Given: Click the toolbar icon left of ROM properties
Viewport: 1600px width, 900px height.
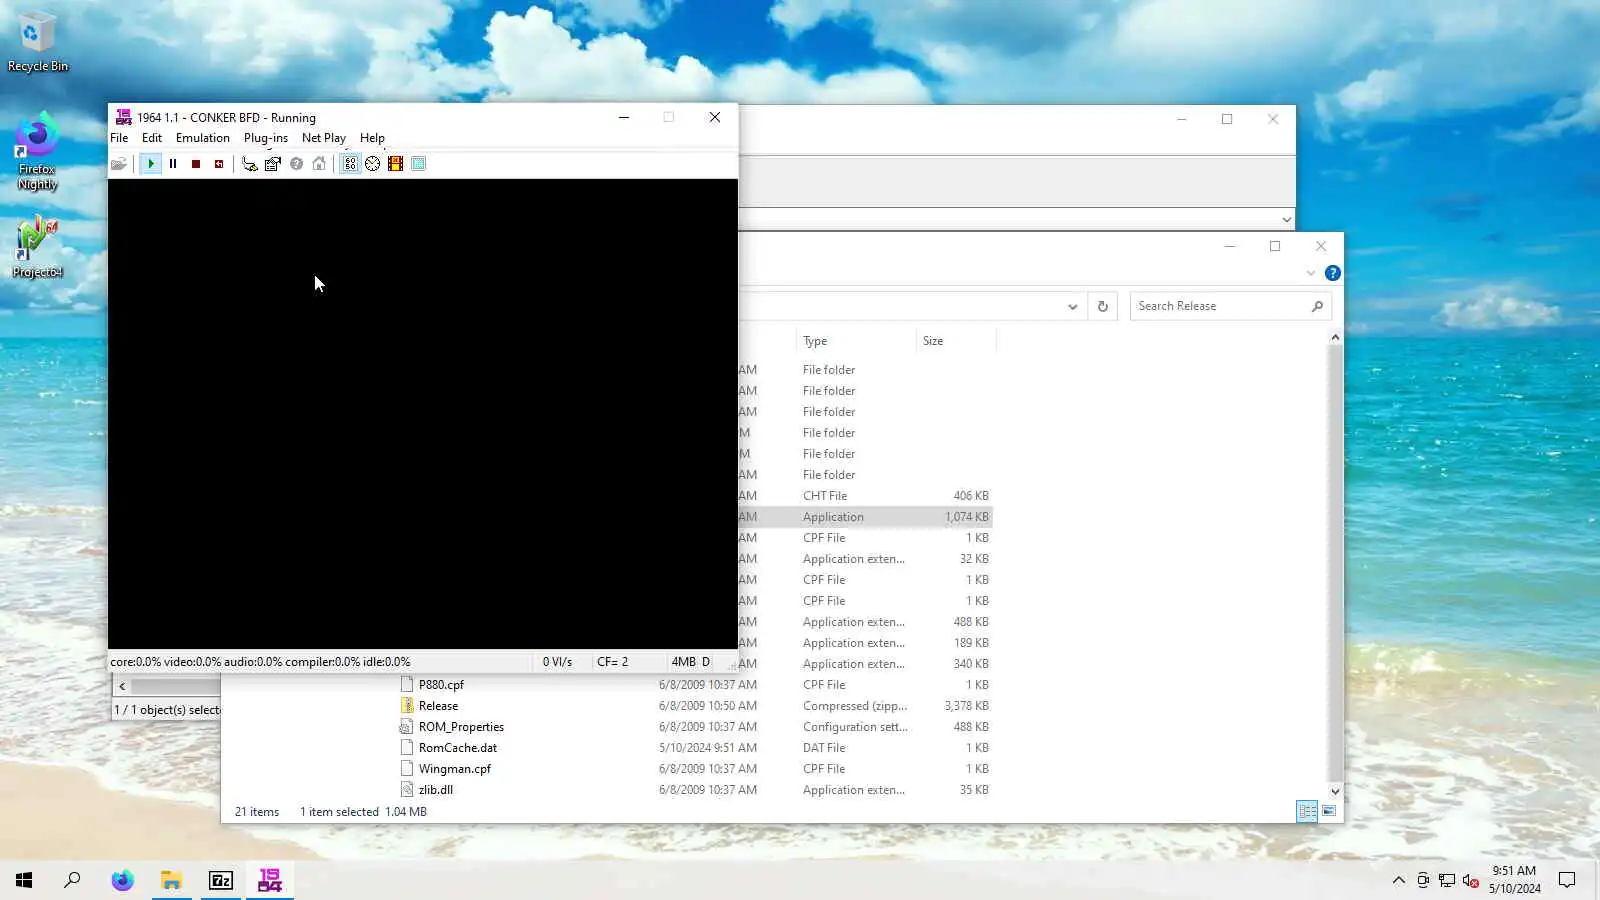Looking at the screenshot, I should click(x=249, y=164).
